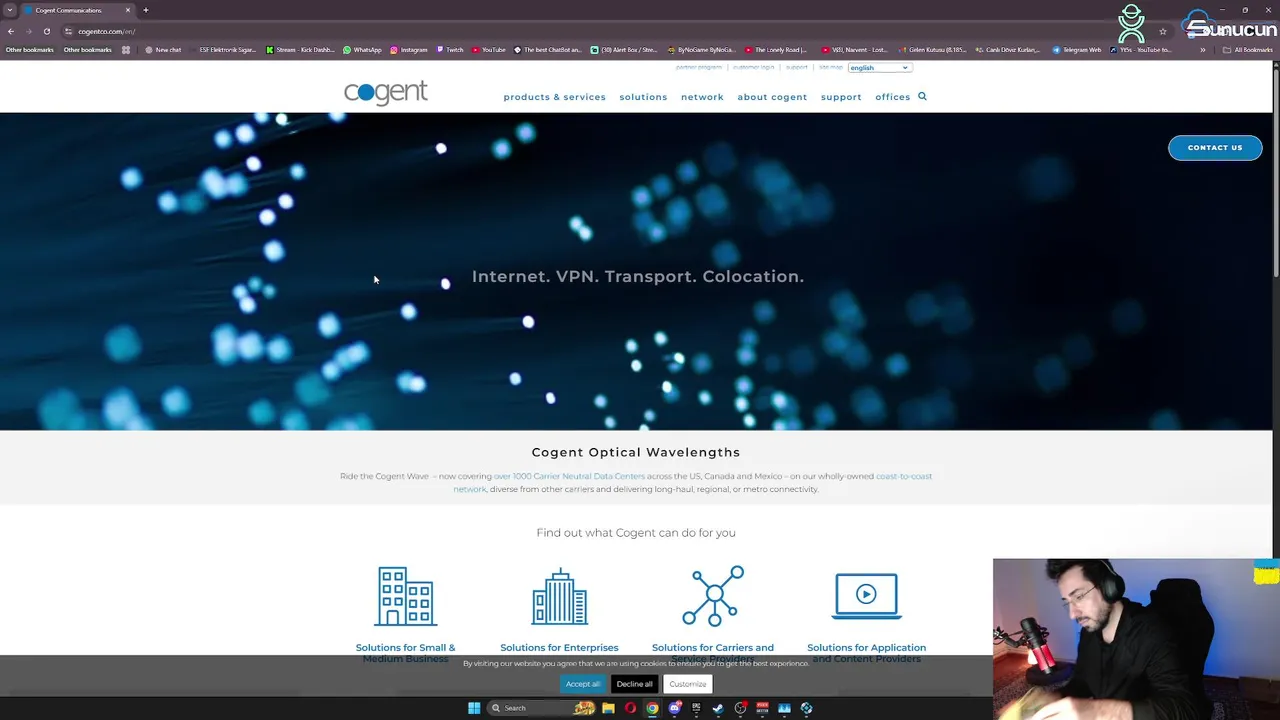Click the Carriers network nodes icon
Screen dimensions: 1280x720
pos(713,596)
